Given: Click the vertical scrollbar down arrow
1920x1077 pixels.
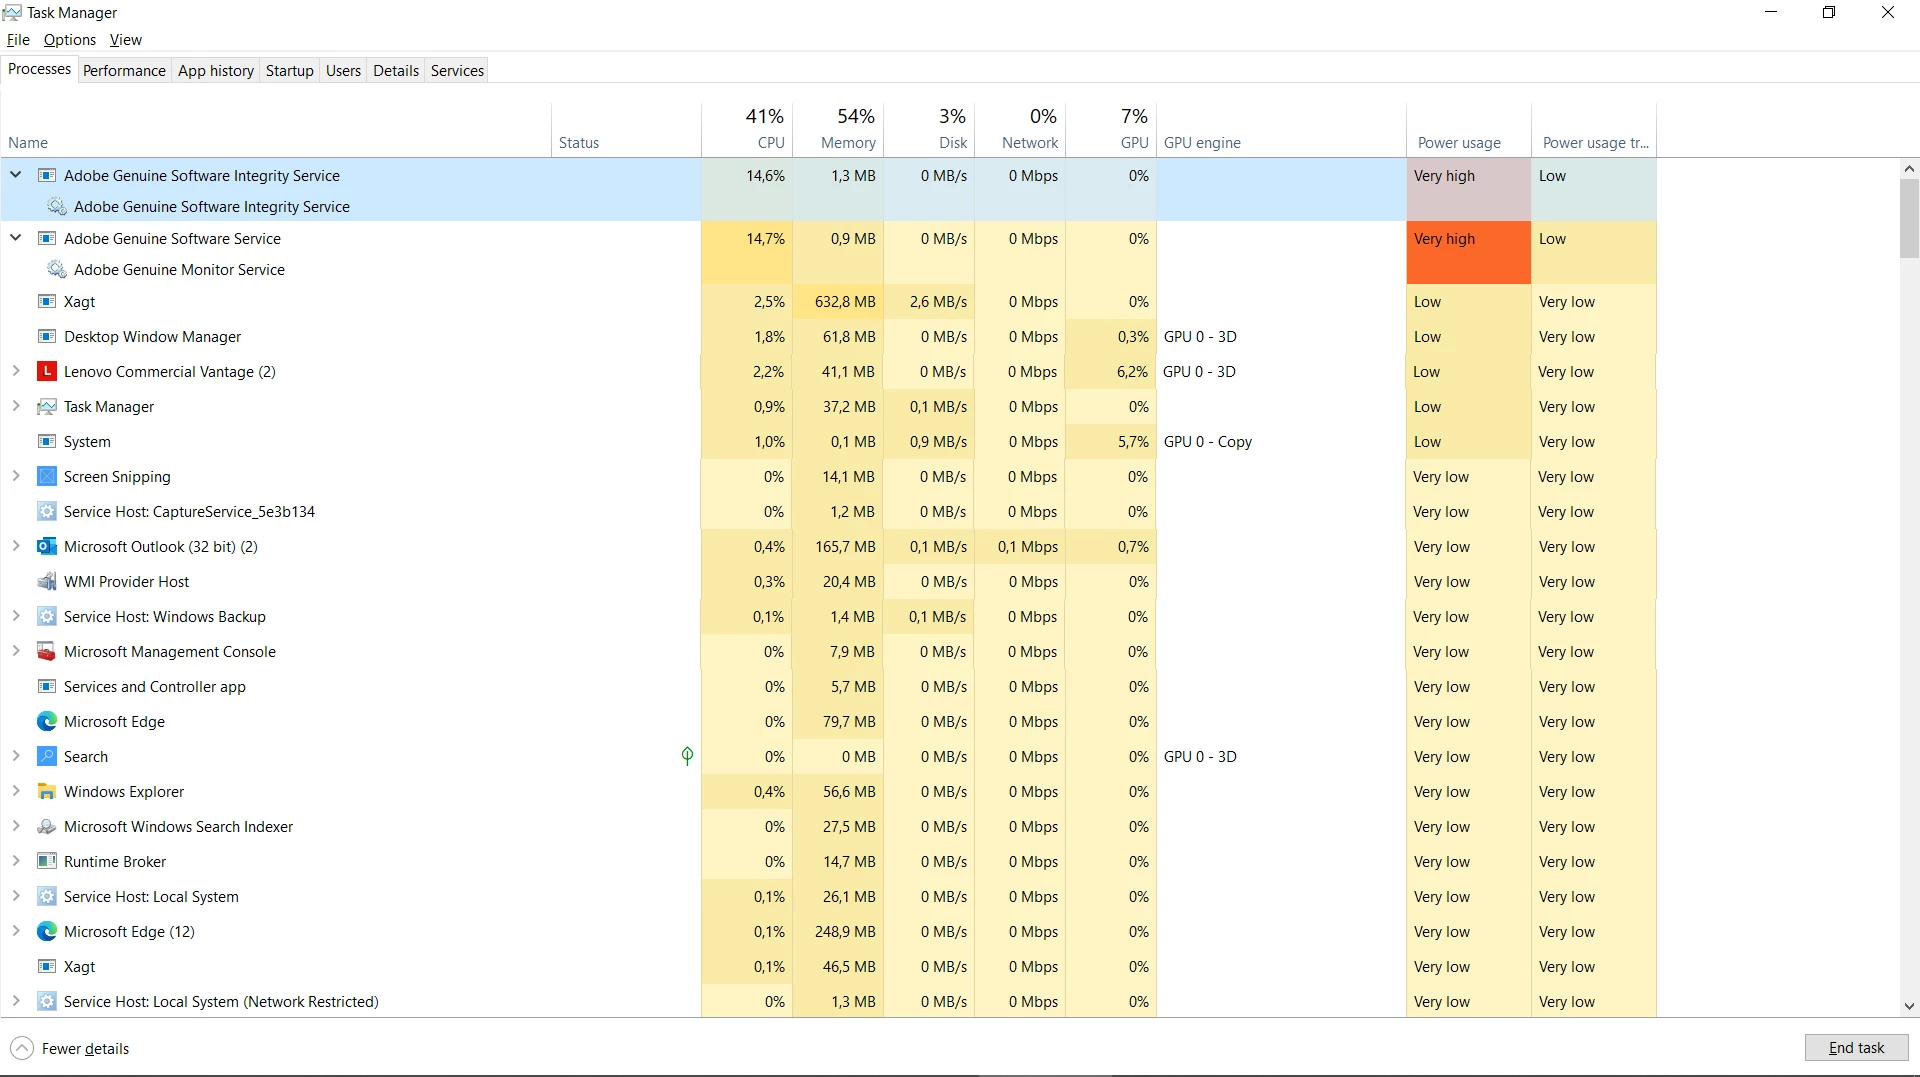Looking at the screenshot, I should pyautogui.click(x=1909, y=1006).
